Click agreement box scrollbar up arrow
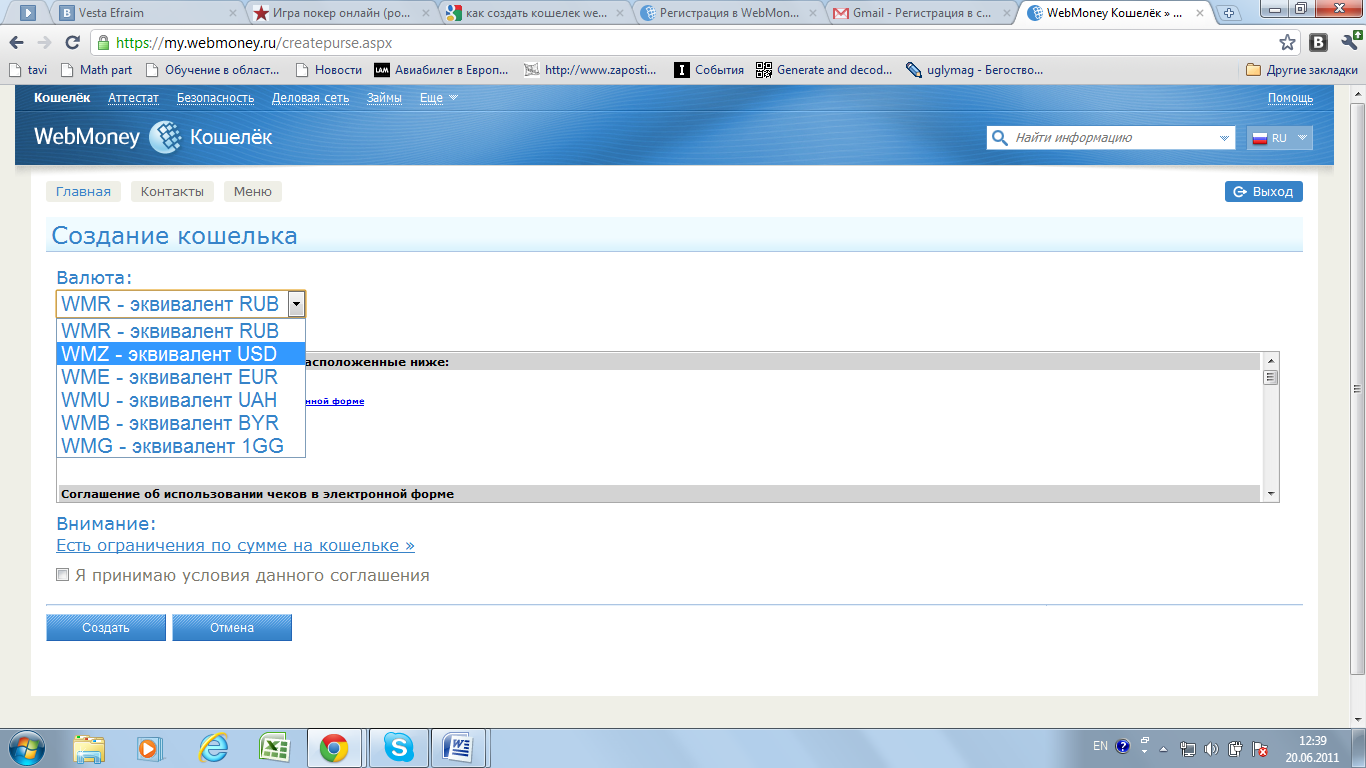Viewport: 1366px width, 768px height. coord(1271,360)
